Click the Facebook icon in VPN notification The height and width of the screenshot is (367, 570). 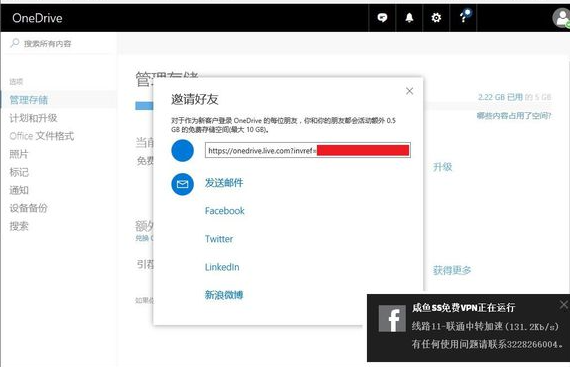[x=392, y=318]
